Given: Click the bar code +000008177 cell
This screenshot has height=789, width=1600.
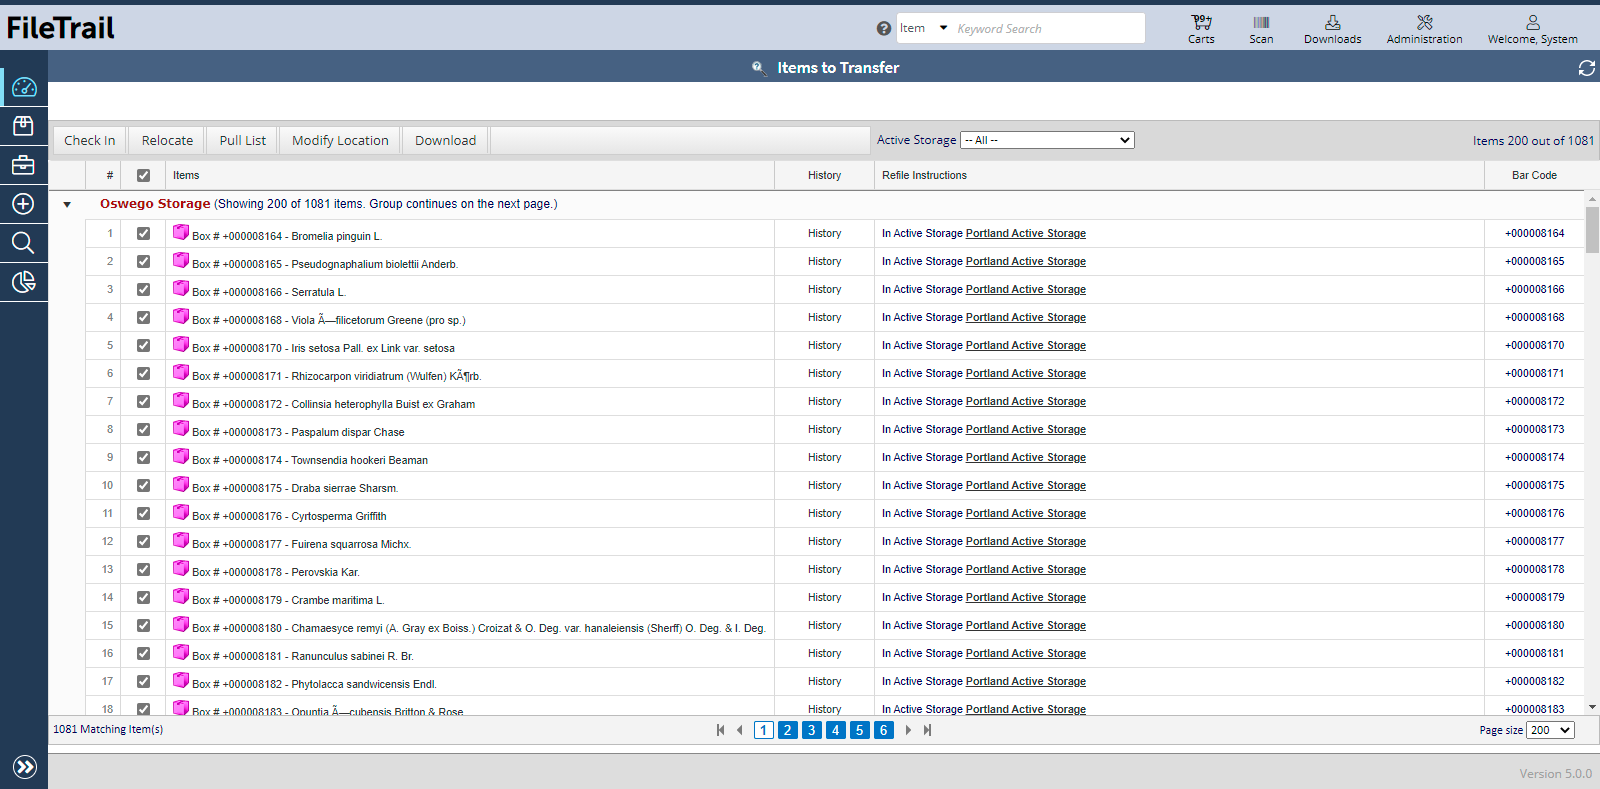Looking at the screenshot, I should click(1534, 541).
